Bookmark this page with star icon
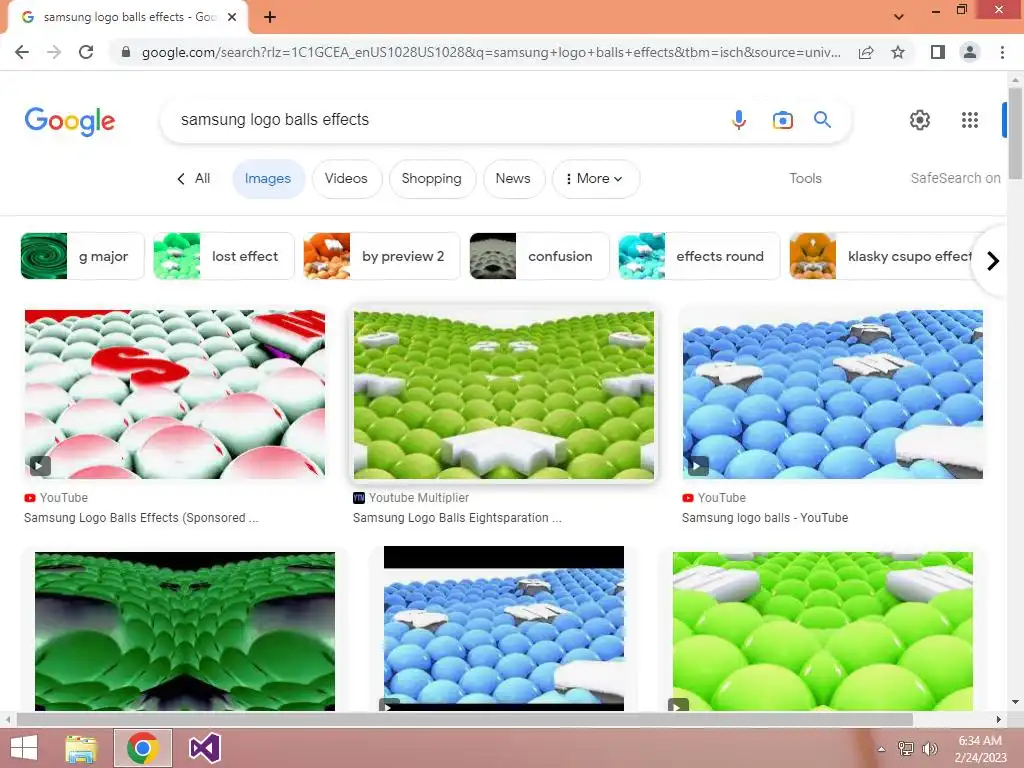 click(x=898, y=52)
